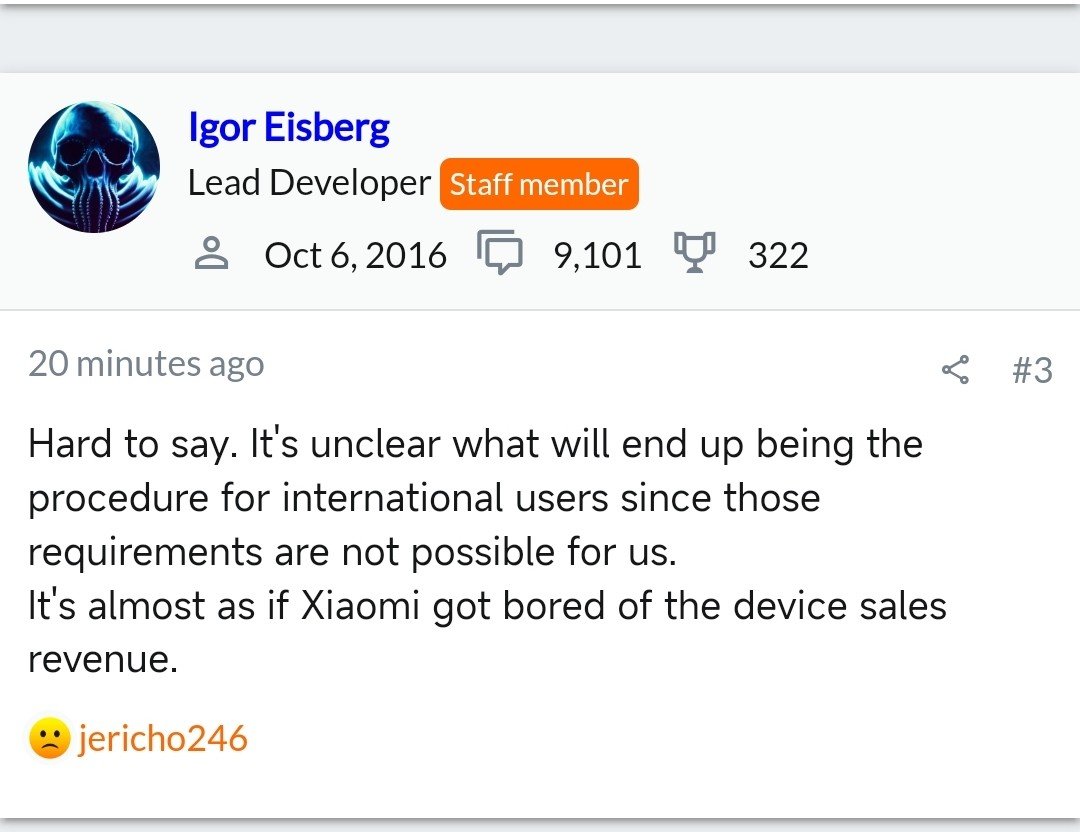1080x832 pixels.
Task: Share this post using the share icon
Action: coord(955,370)
